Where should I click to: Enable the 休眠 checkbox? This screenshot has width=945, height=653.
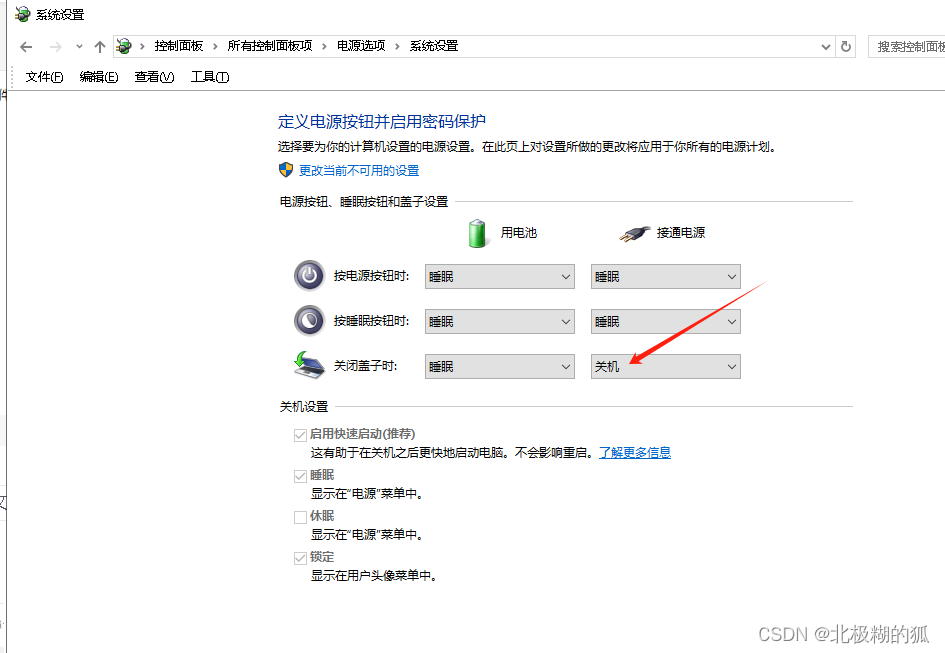coord(300,517)
